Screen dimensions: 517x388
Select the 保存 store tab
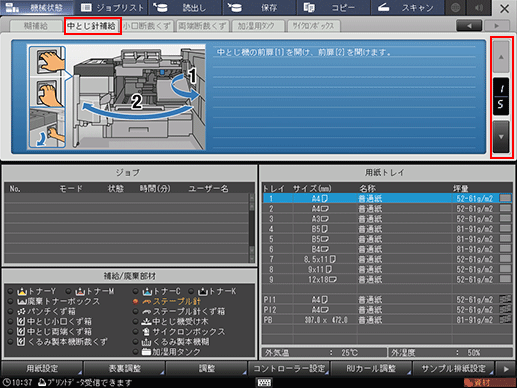[259, 8]
